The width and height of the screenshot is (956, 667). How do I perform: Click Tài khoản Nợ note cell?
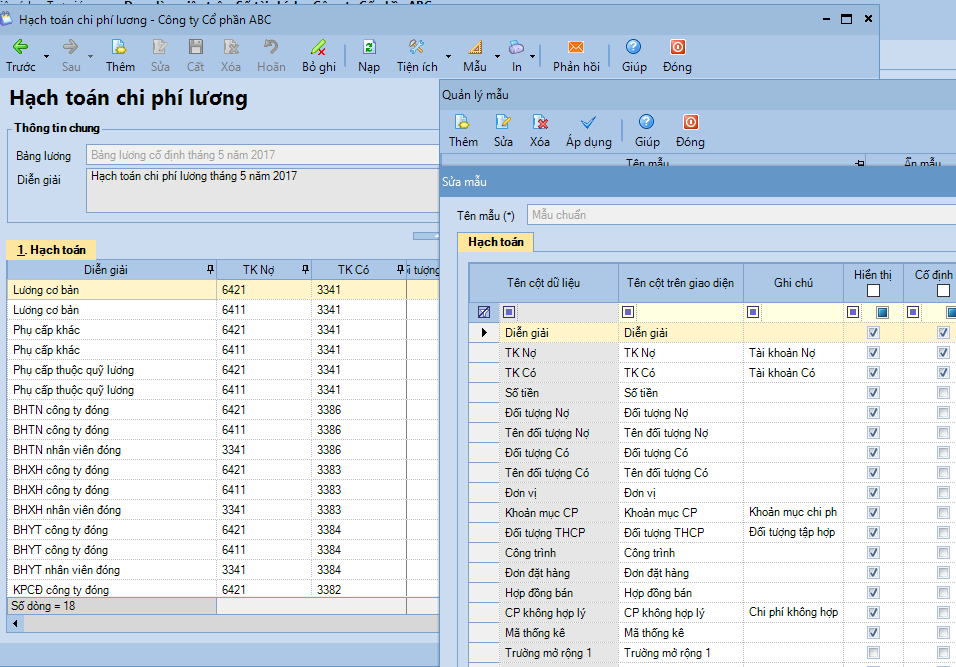tap(793, 353)
